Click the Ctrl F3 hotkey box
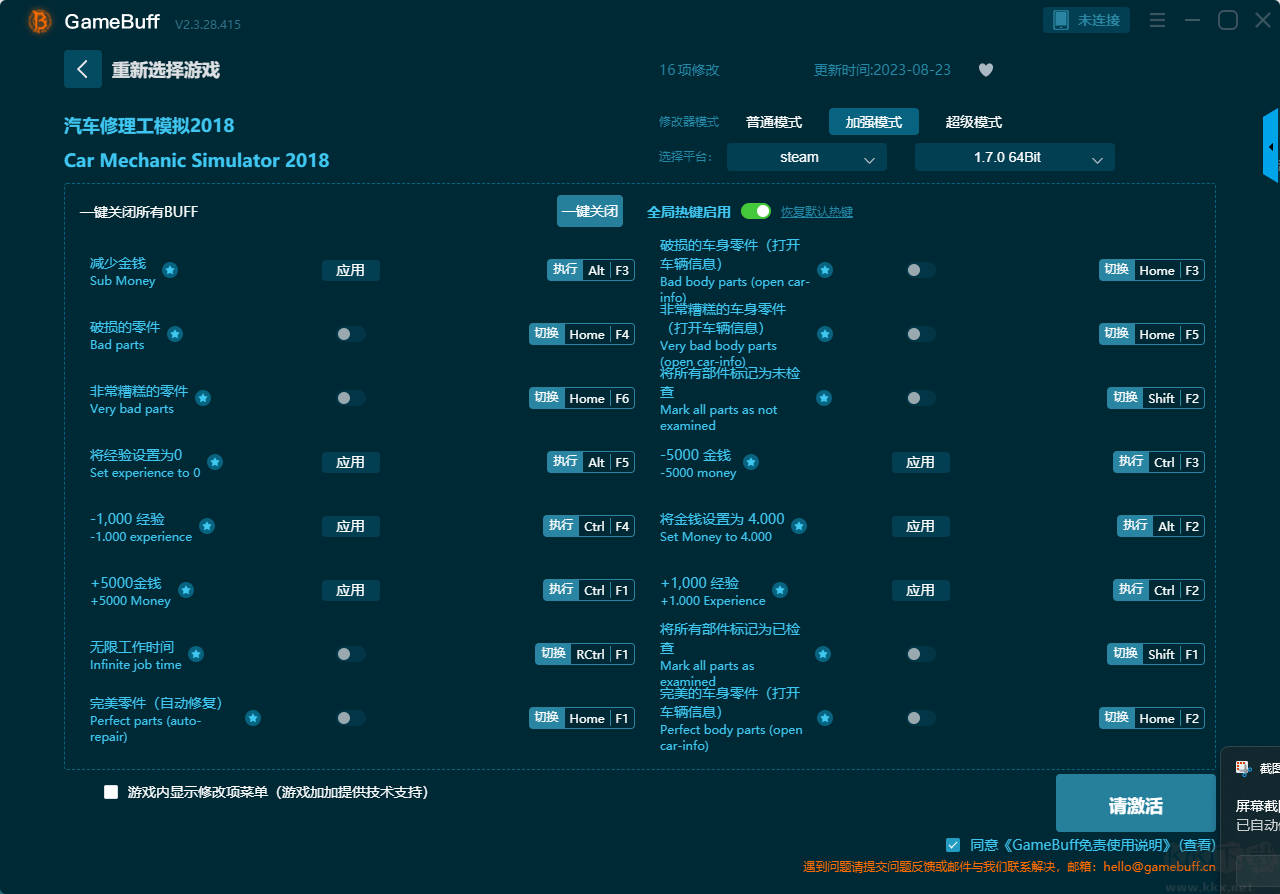The width and height of the screenshot is (1280, 894). click(x=1159, y=462)
